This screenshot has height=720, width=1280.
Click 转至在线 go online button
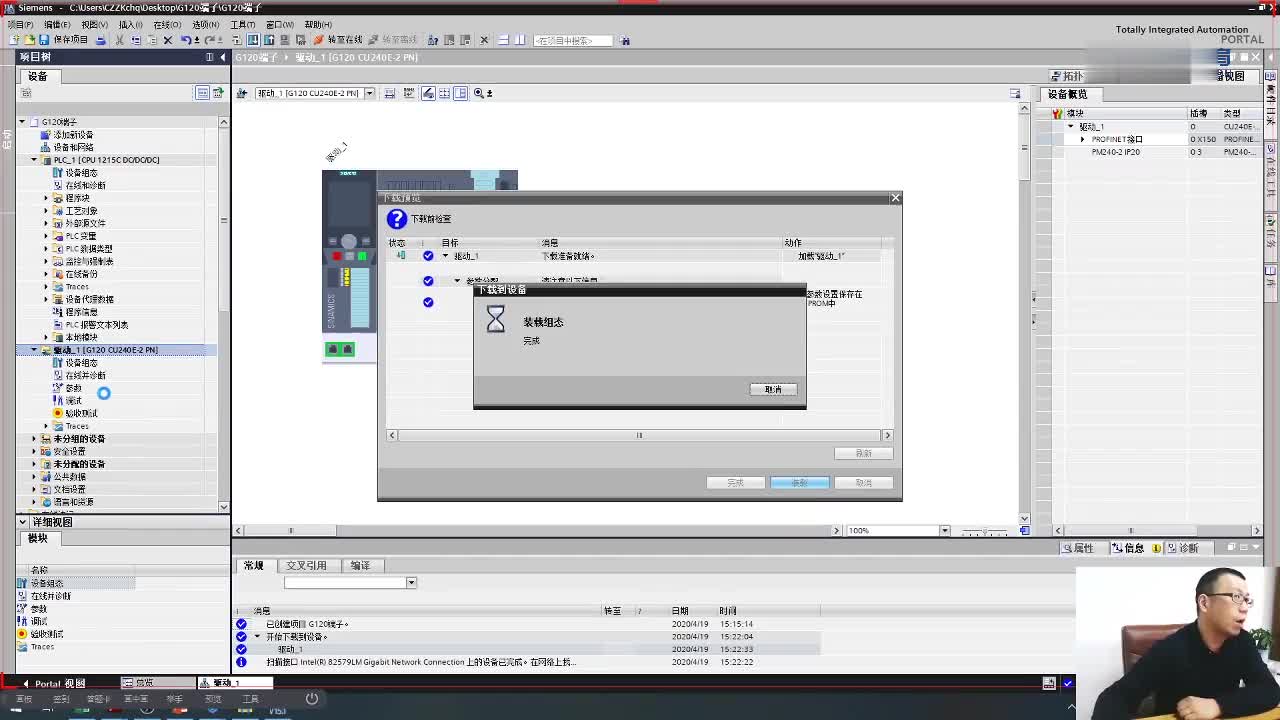[x=338, y=40]
